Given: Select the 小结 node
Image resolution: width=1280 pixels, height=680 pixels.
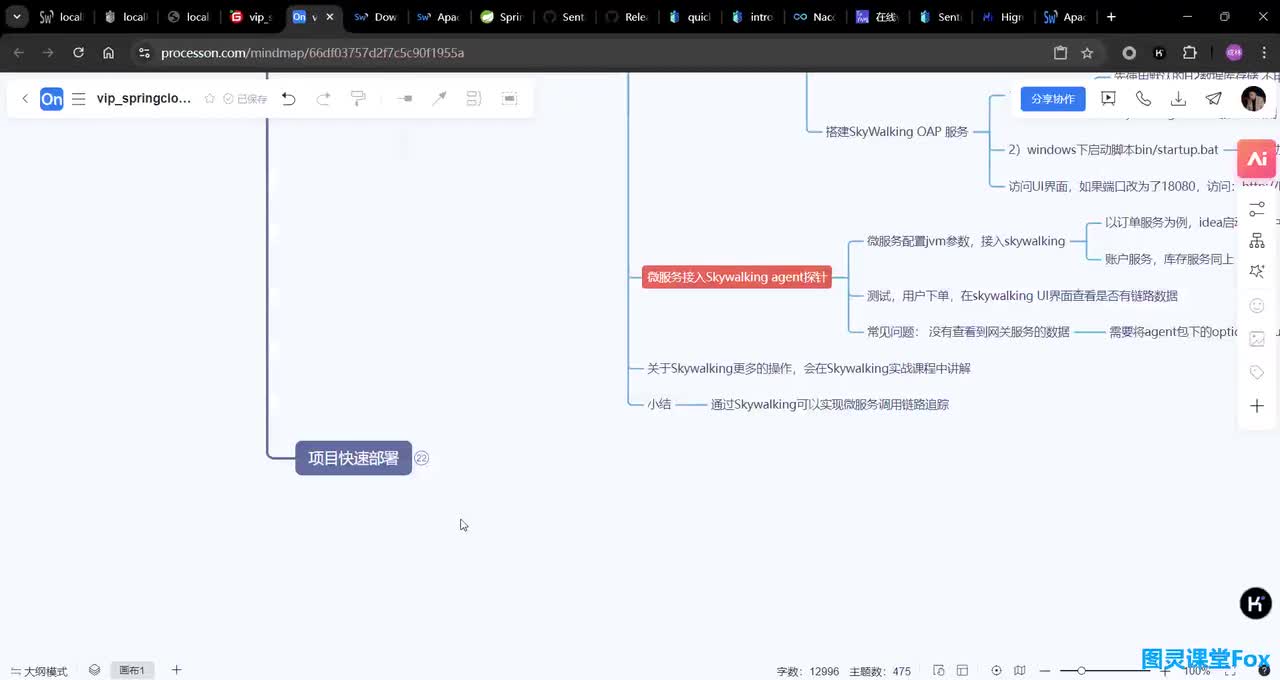Looking at the screenshot, I should (x=658, y=404).
